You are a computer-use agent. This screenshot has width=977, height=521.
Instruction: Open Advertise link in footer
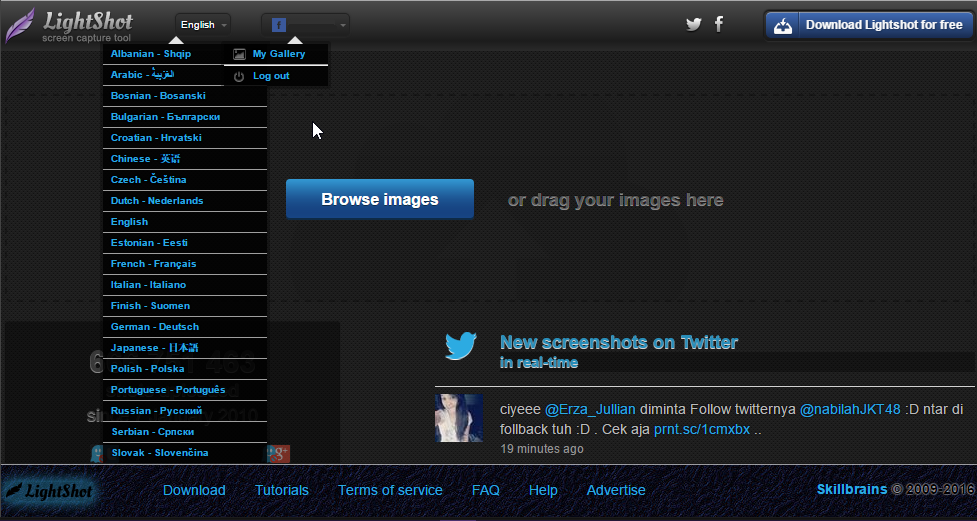click(616, 490)
